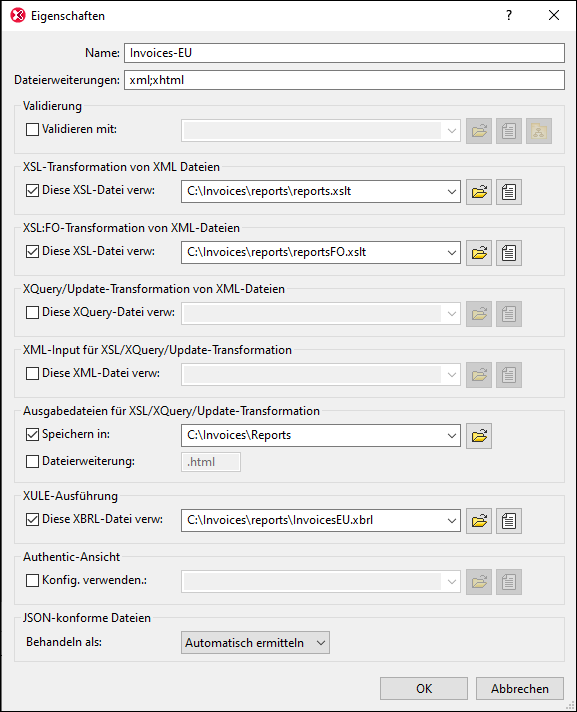Screen dimensions: 577x712
Task: Open XSL transformation file window icon
Action: [508, 192]
